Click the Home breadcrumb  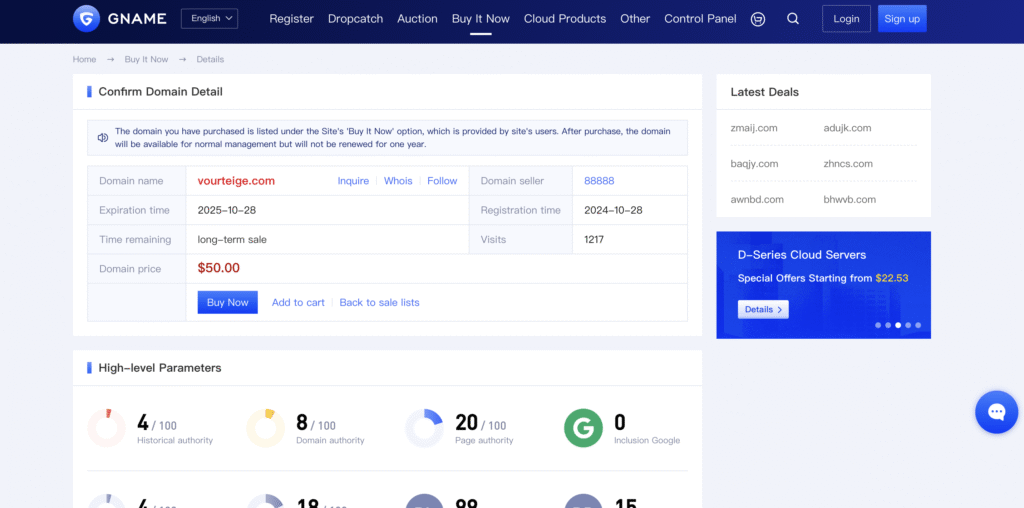coord(84,59)
